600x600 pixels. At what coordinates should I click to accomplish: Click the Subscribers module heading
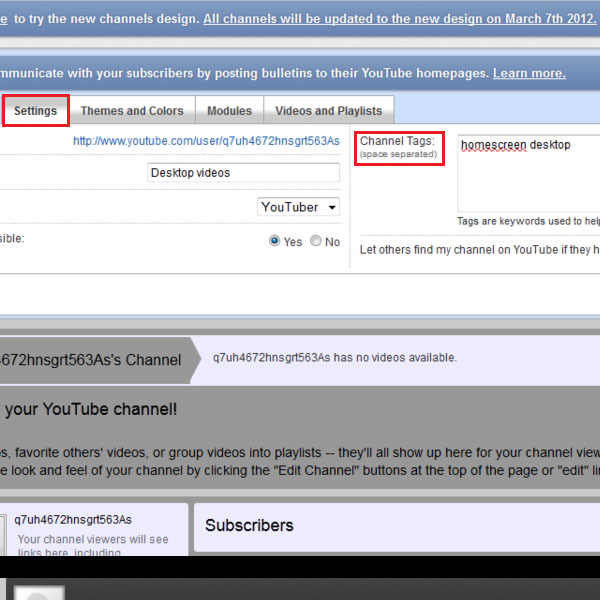coord(249,525)
